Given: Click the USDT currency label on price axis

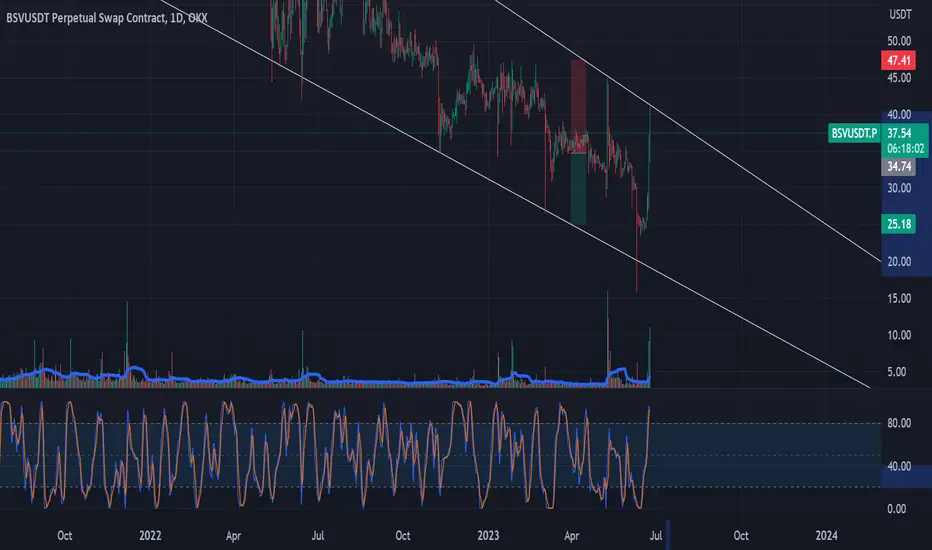Looking at the screenshot, I should tap(900, 15).
